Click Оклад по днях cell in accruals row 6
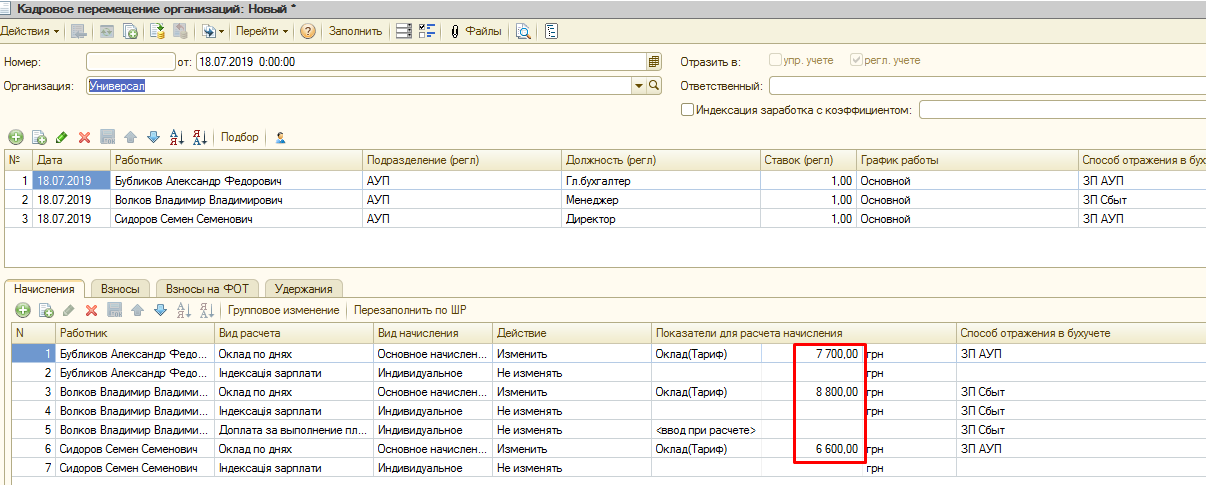Image resolution: width=1206 pixels, height=485 pixels. pos(295,448)
